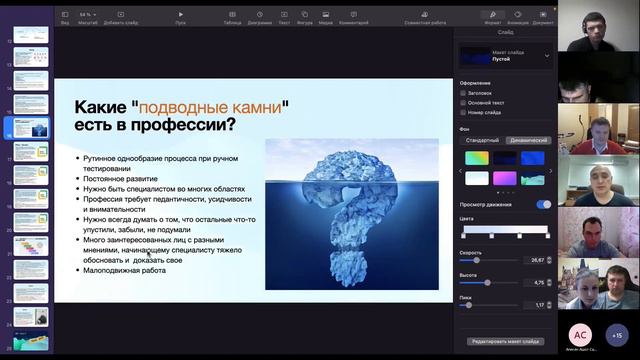
Task: Show previous background presets with left arrow
Action: pyautogui.click(x=460, y=171)
